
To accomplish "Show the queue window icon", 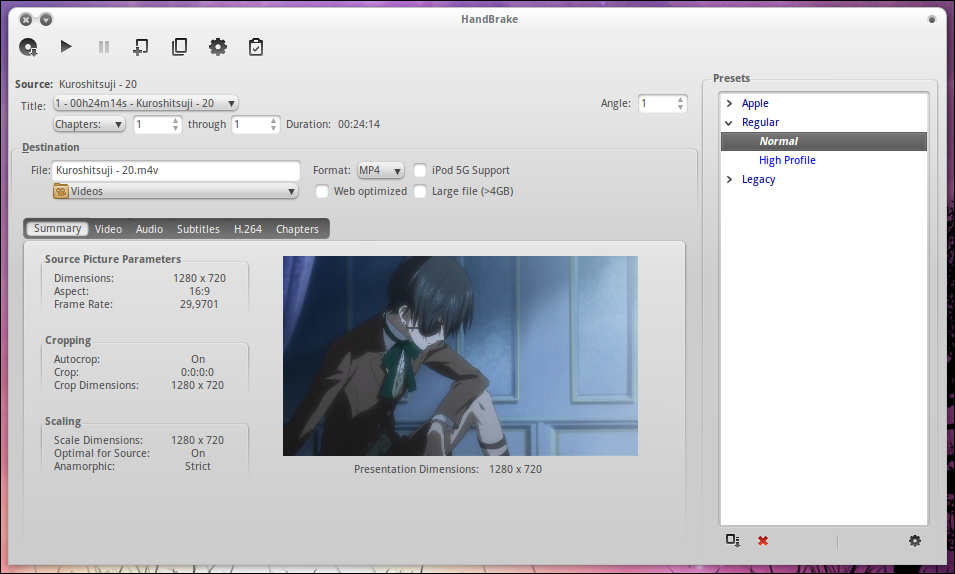I will [x=179, y=47].
